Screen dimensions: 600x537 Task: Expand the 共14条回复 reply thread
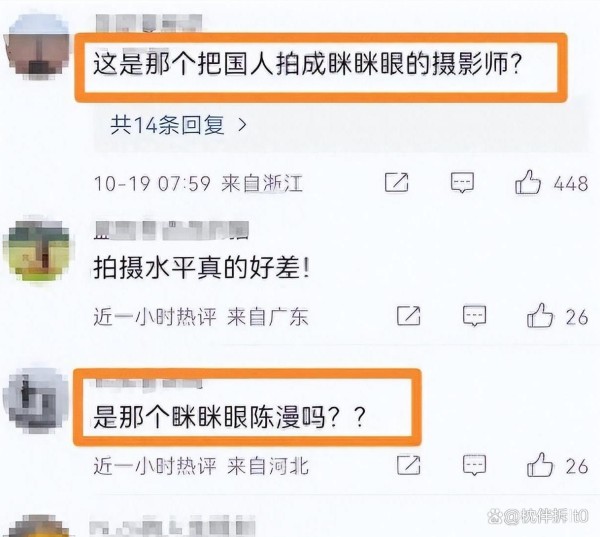(178, 125)
